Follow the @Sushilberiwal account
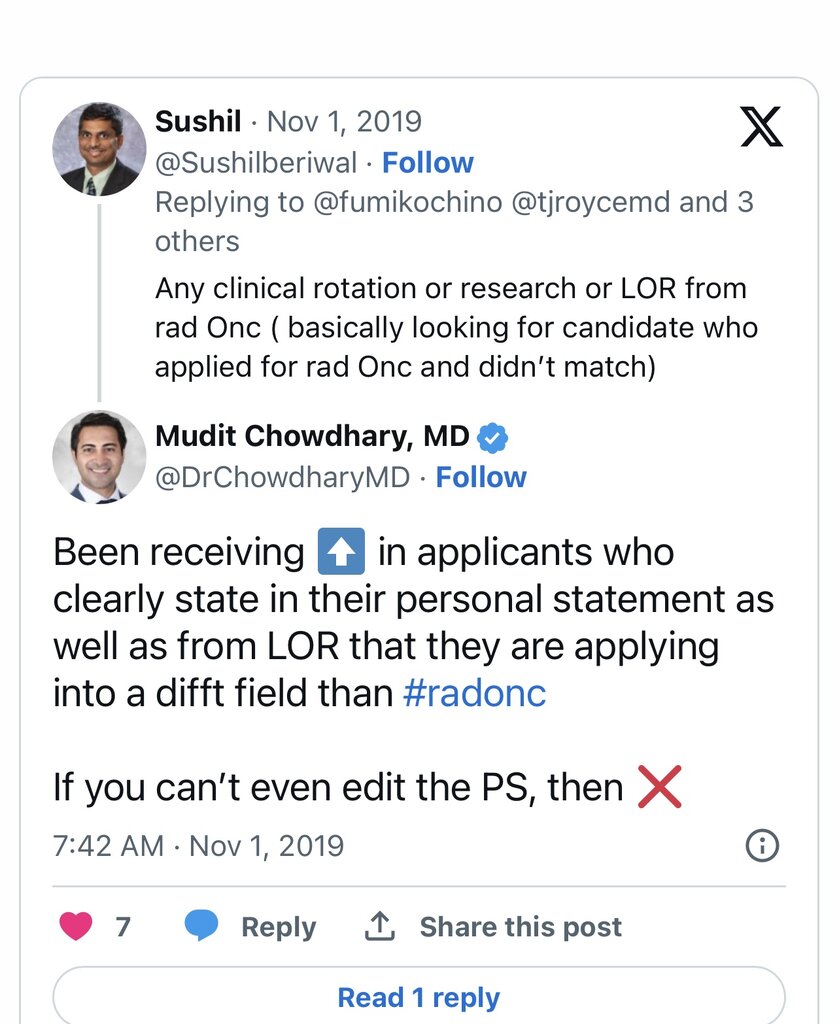 click(x=428, y=163)
